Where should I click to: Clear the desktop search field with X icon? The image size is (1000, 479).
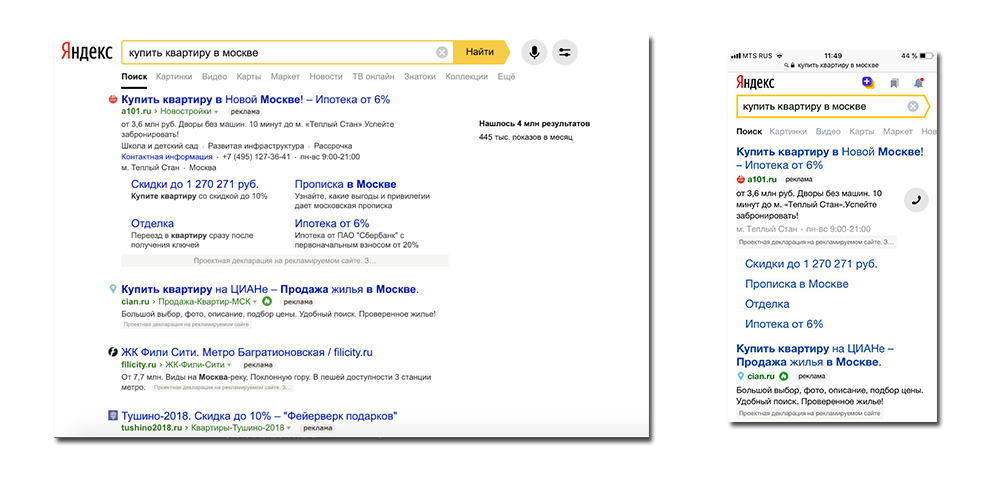pyautogui.click(x=441, y=52)
